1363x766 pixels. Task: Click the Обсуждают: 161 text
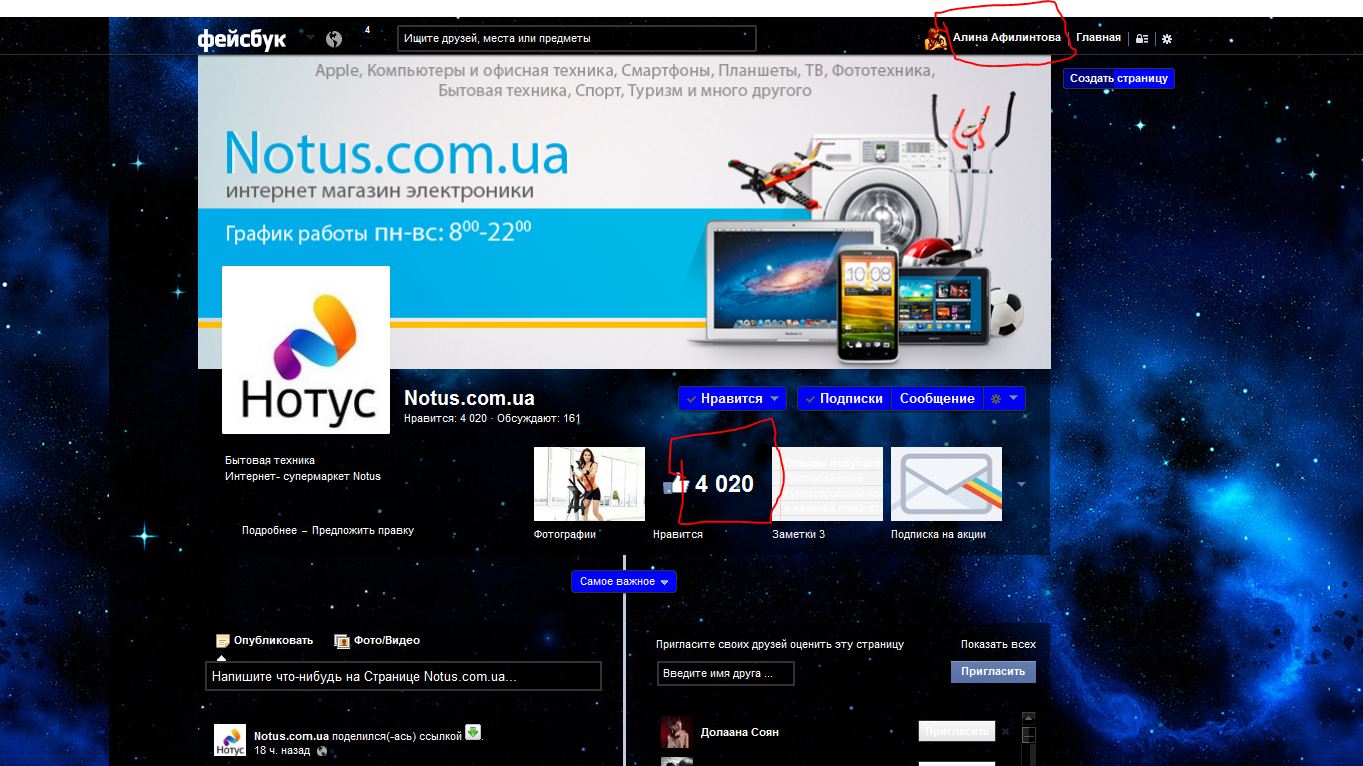point(538,419)
